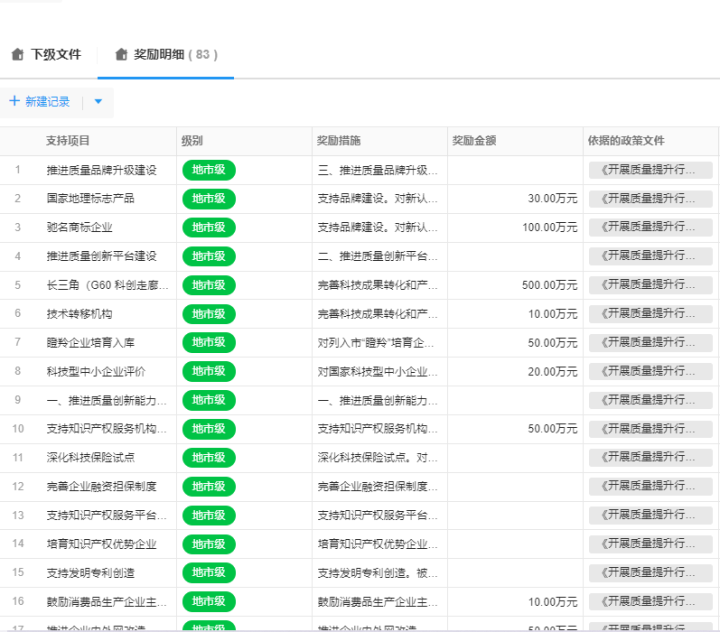Open policy file link in row 1
Viewport: 720px width, 632px height.
pos(651,170)
